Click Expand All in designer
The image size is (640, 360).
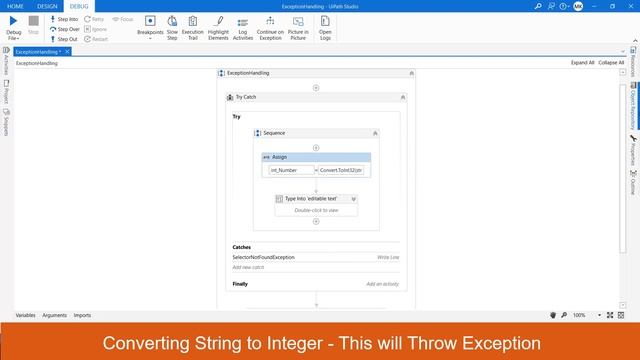[582, 62]
